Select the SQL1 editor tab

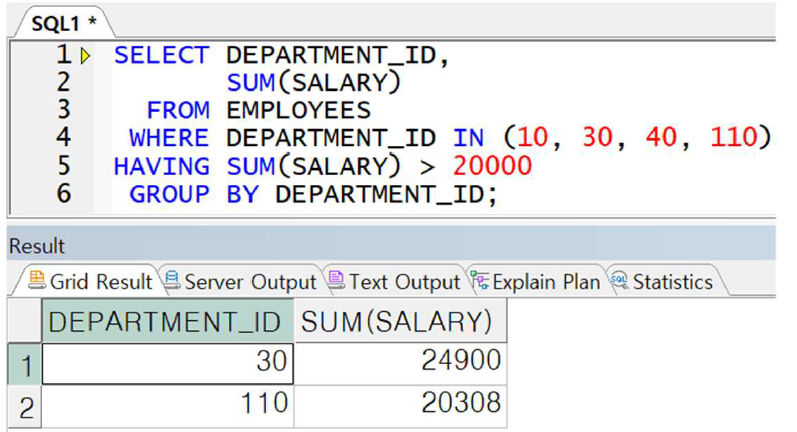coord(64,23)
